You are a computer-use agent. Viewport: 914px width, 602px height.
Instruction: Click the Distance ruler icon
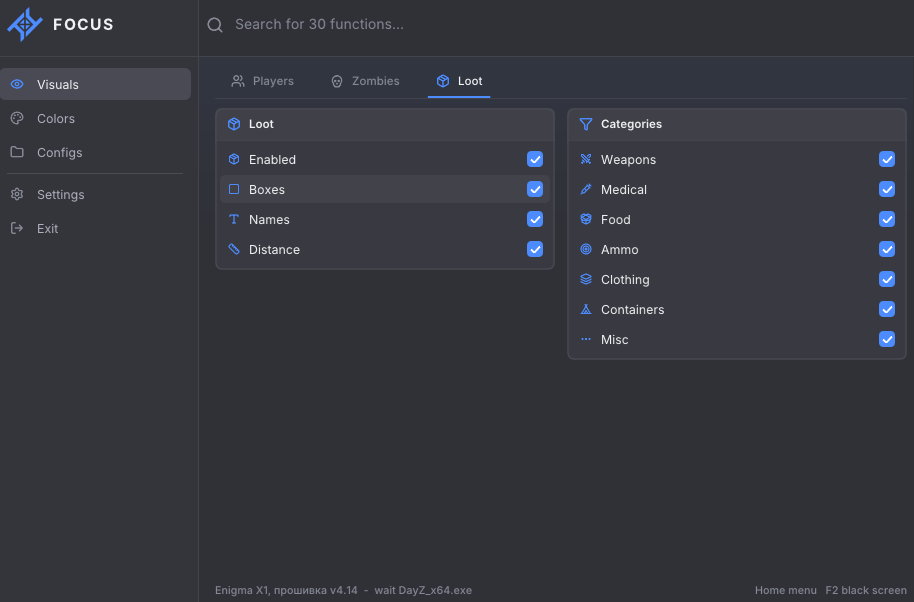[234, 249]
